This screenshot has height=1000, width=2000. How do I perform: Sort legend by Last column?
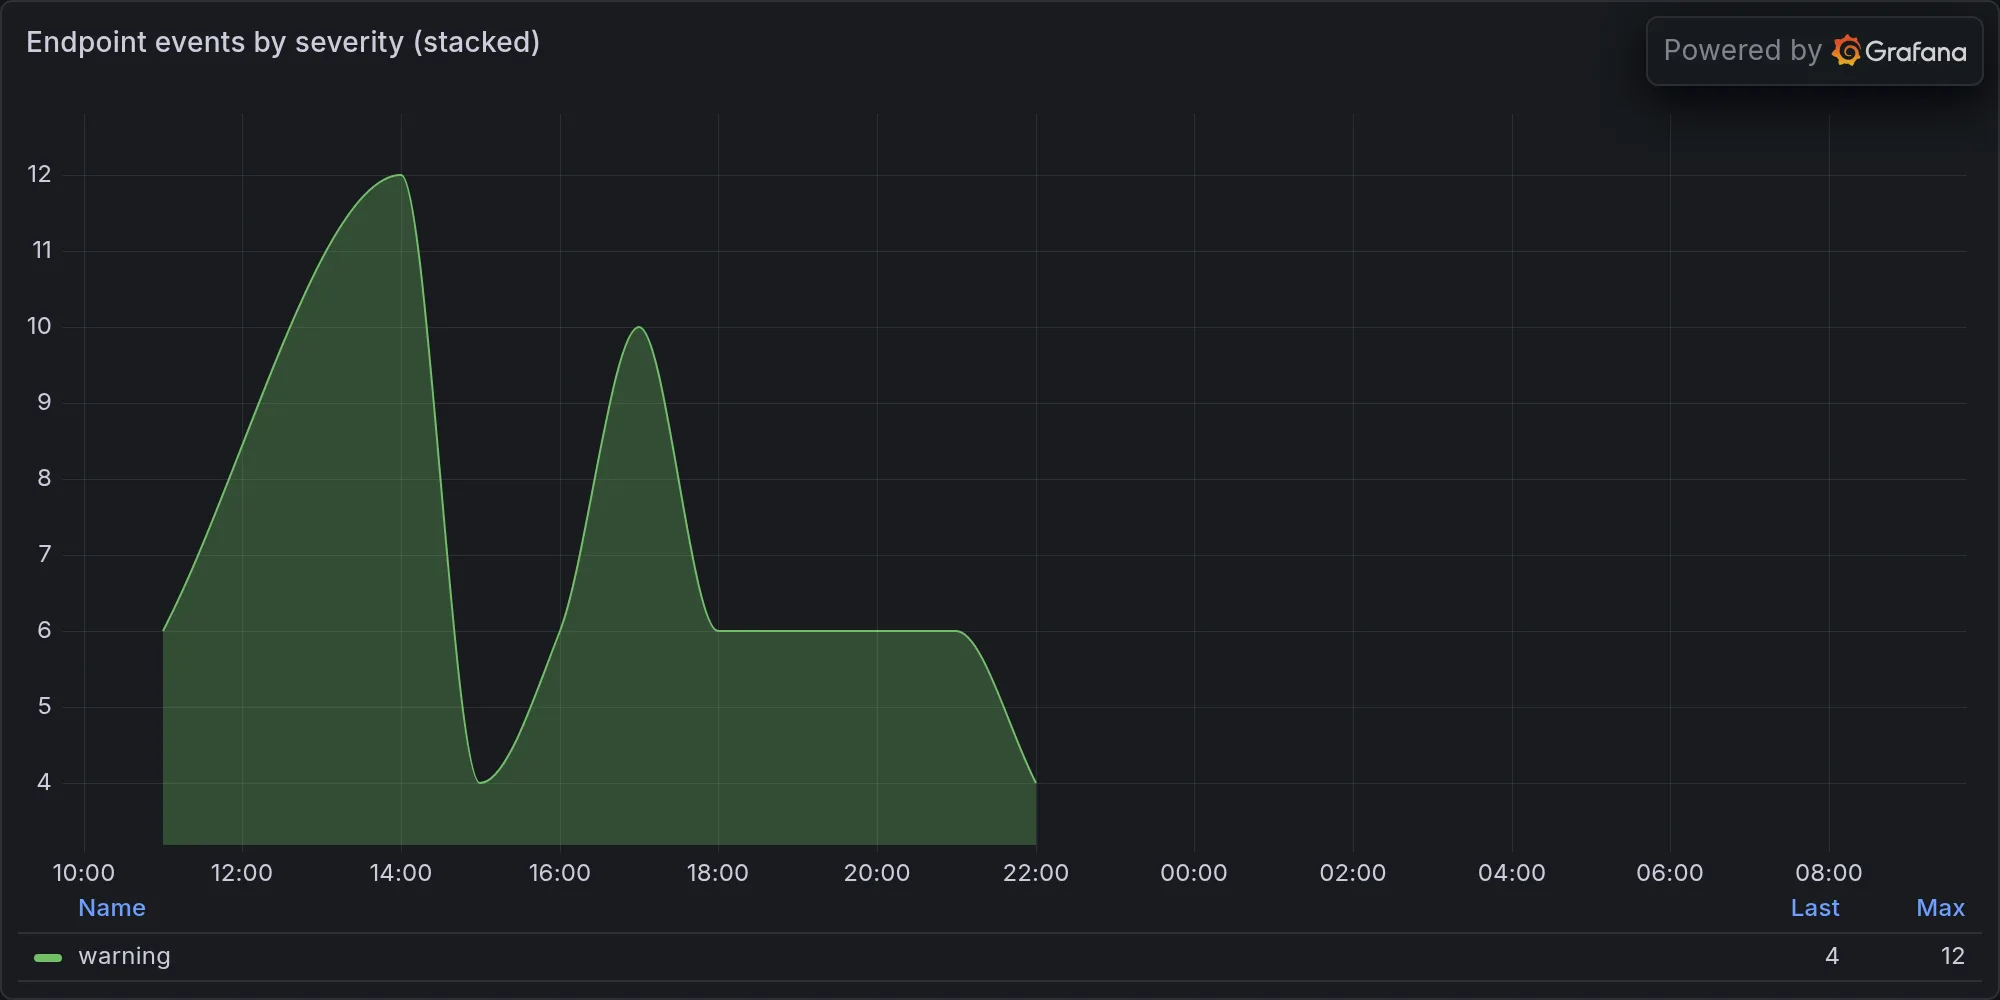click(x=1815, y=908)
